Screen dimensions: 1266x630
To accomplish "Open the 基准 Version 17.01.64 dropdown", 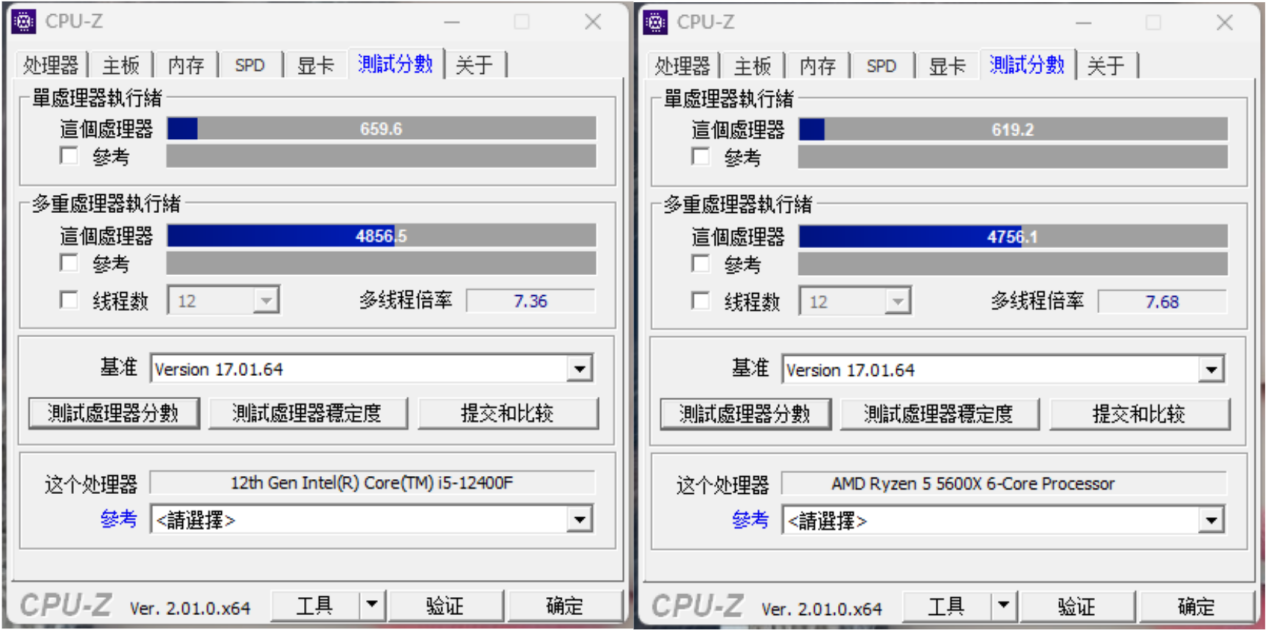I will [579, 368].
